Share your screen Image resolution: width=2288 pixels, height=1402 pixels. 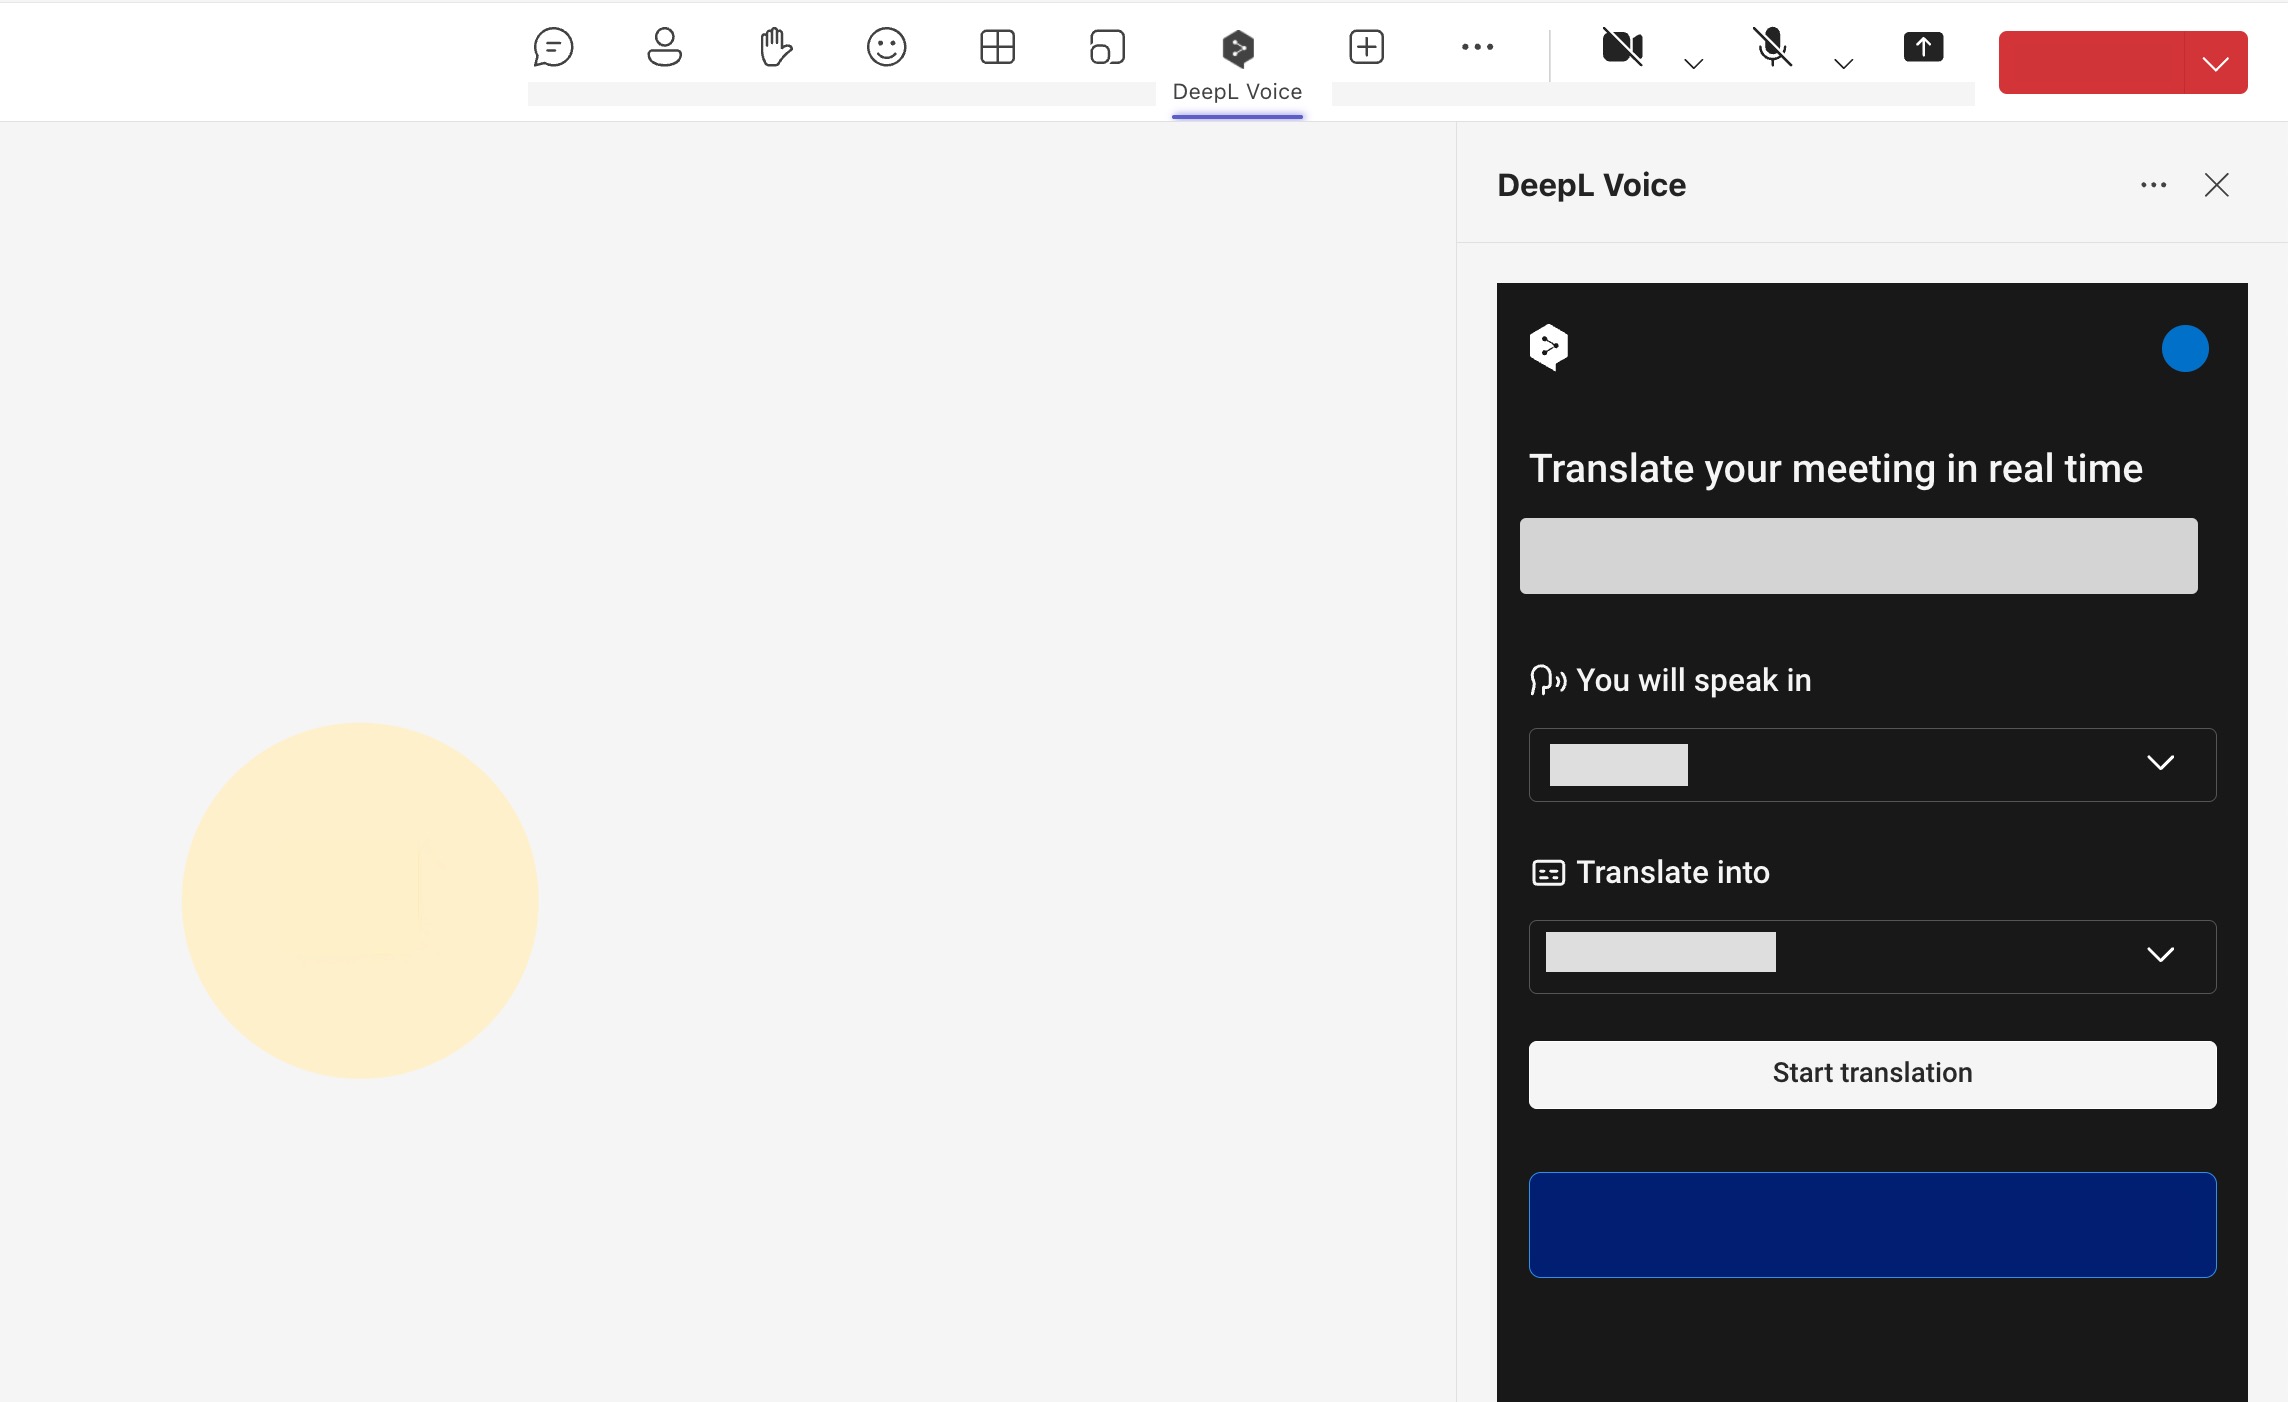[1921, 46]
